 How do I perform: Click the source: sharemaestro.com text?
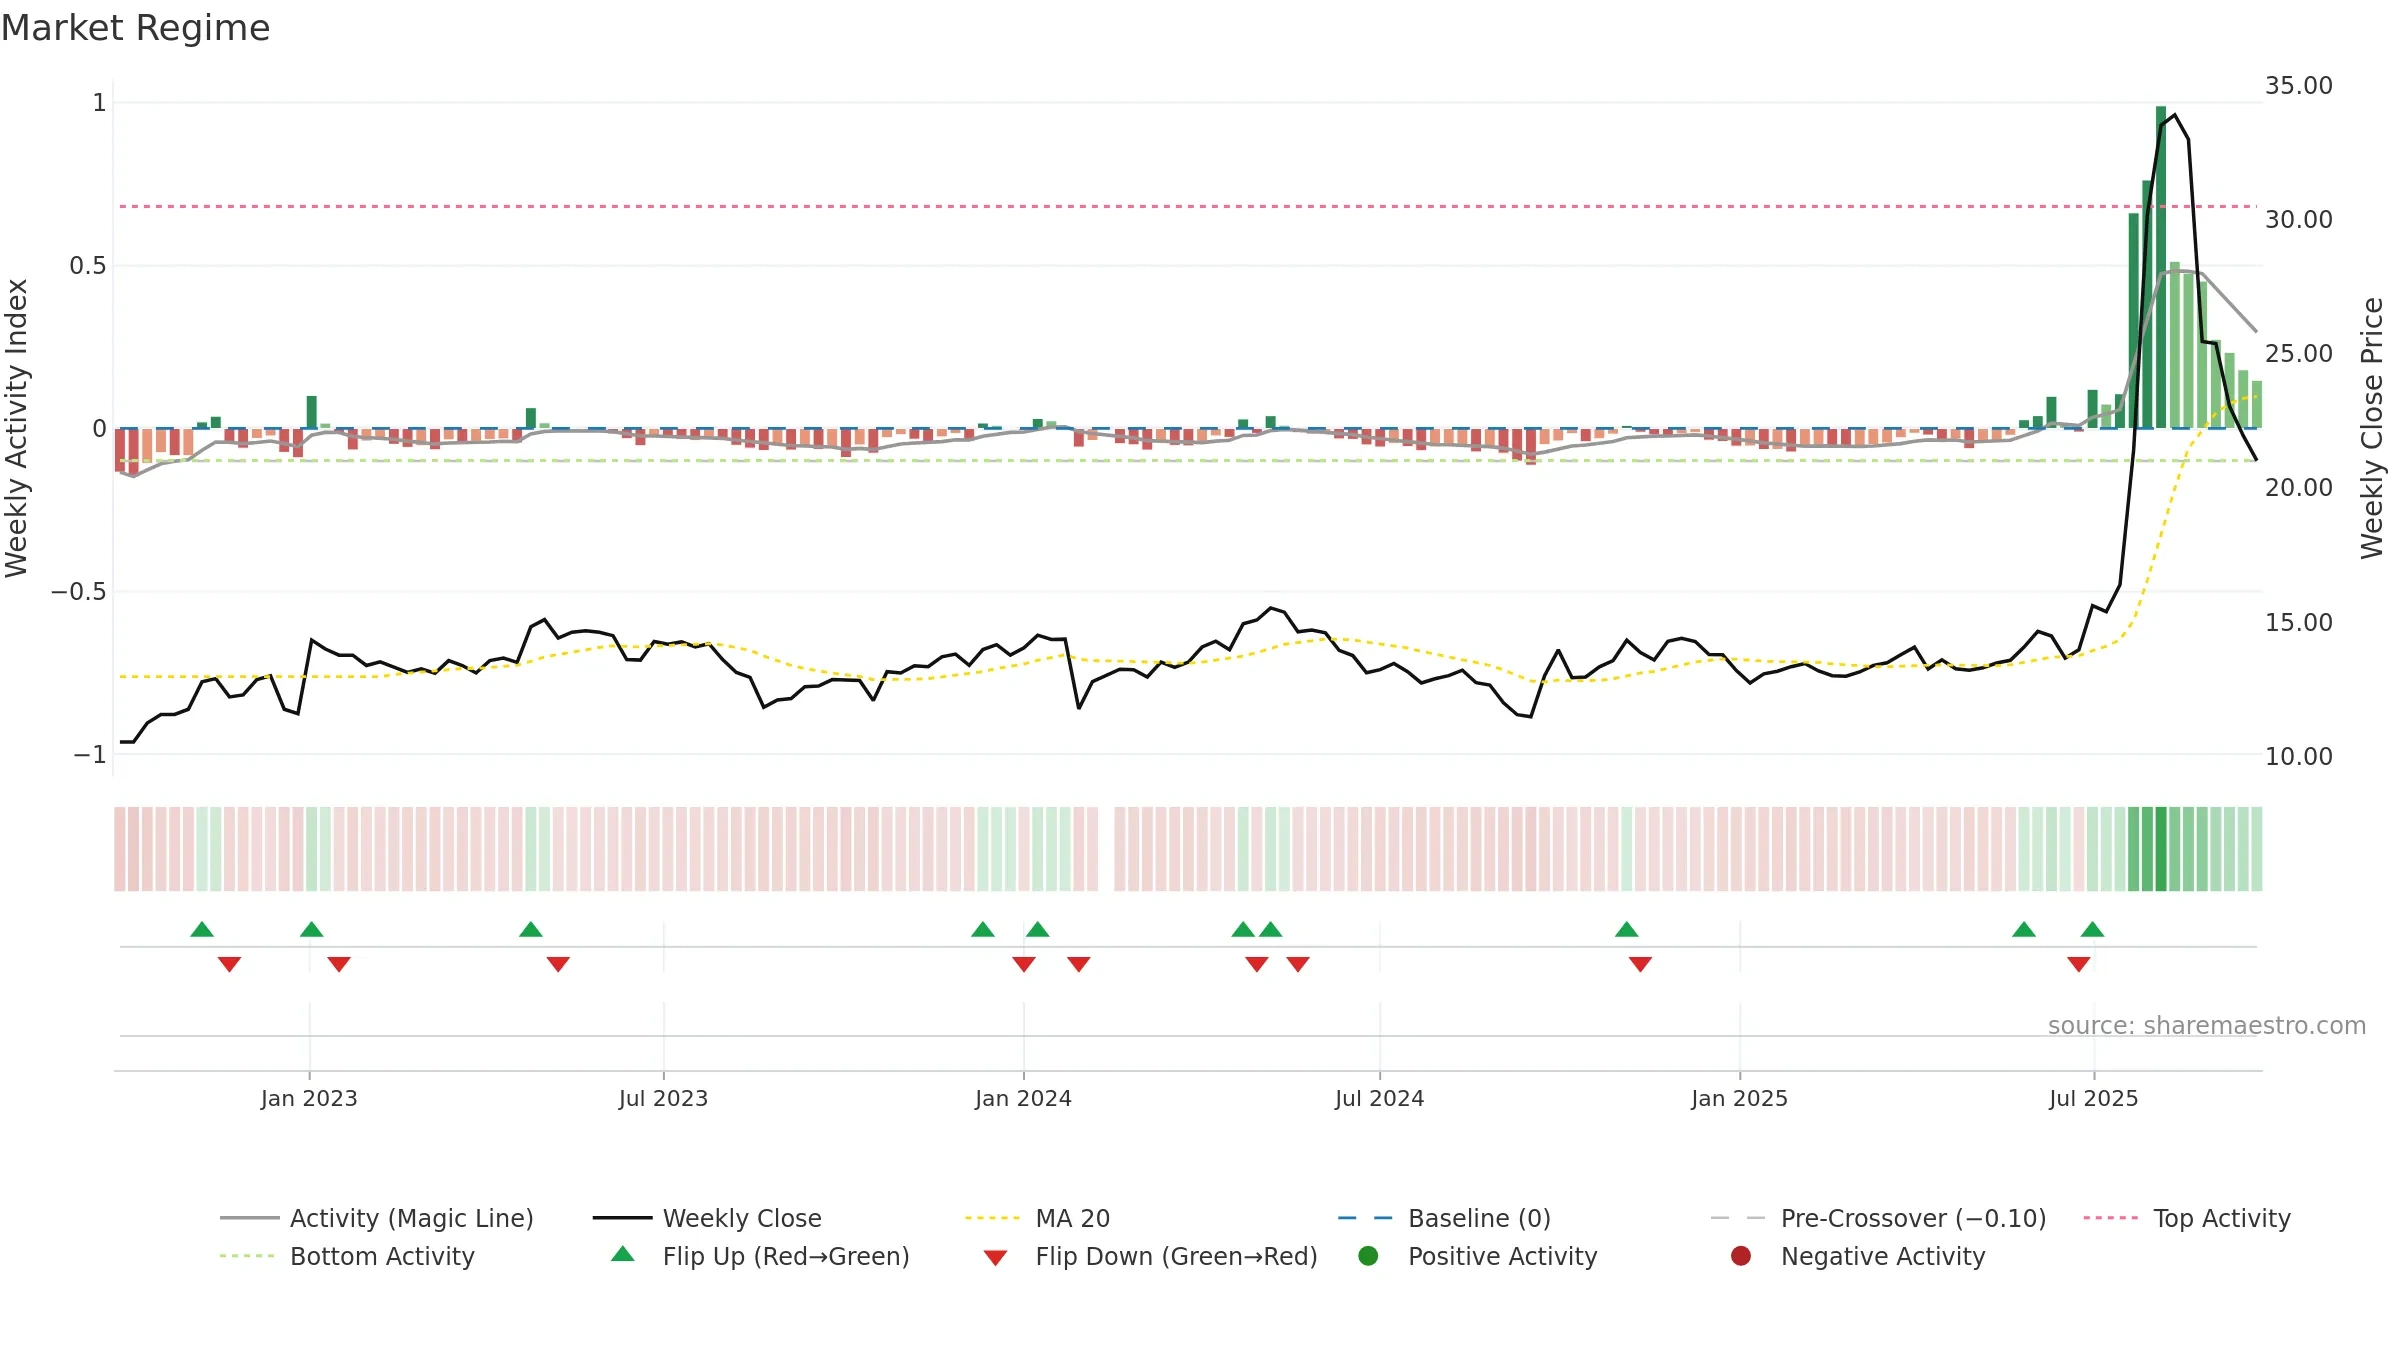(2207, 1025)
